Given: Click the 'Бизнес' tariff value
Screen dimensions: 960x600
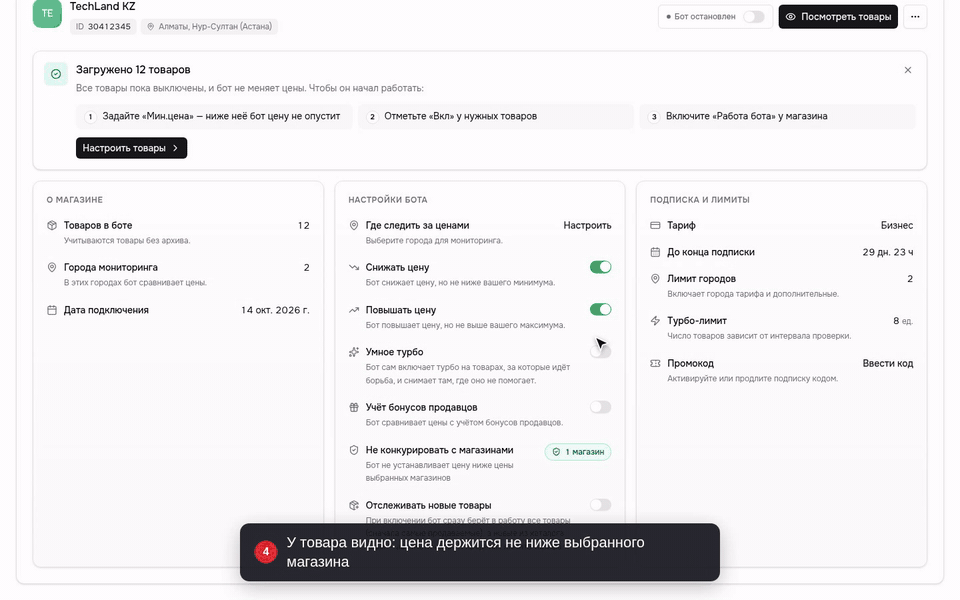Looking at the screenshot, I should [x=897, y=225].
